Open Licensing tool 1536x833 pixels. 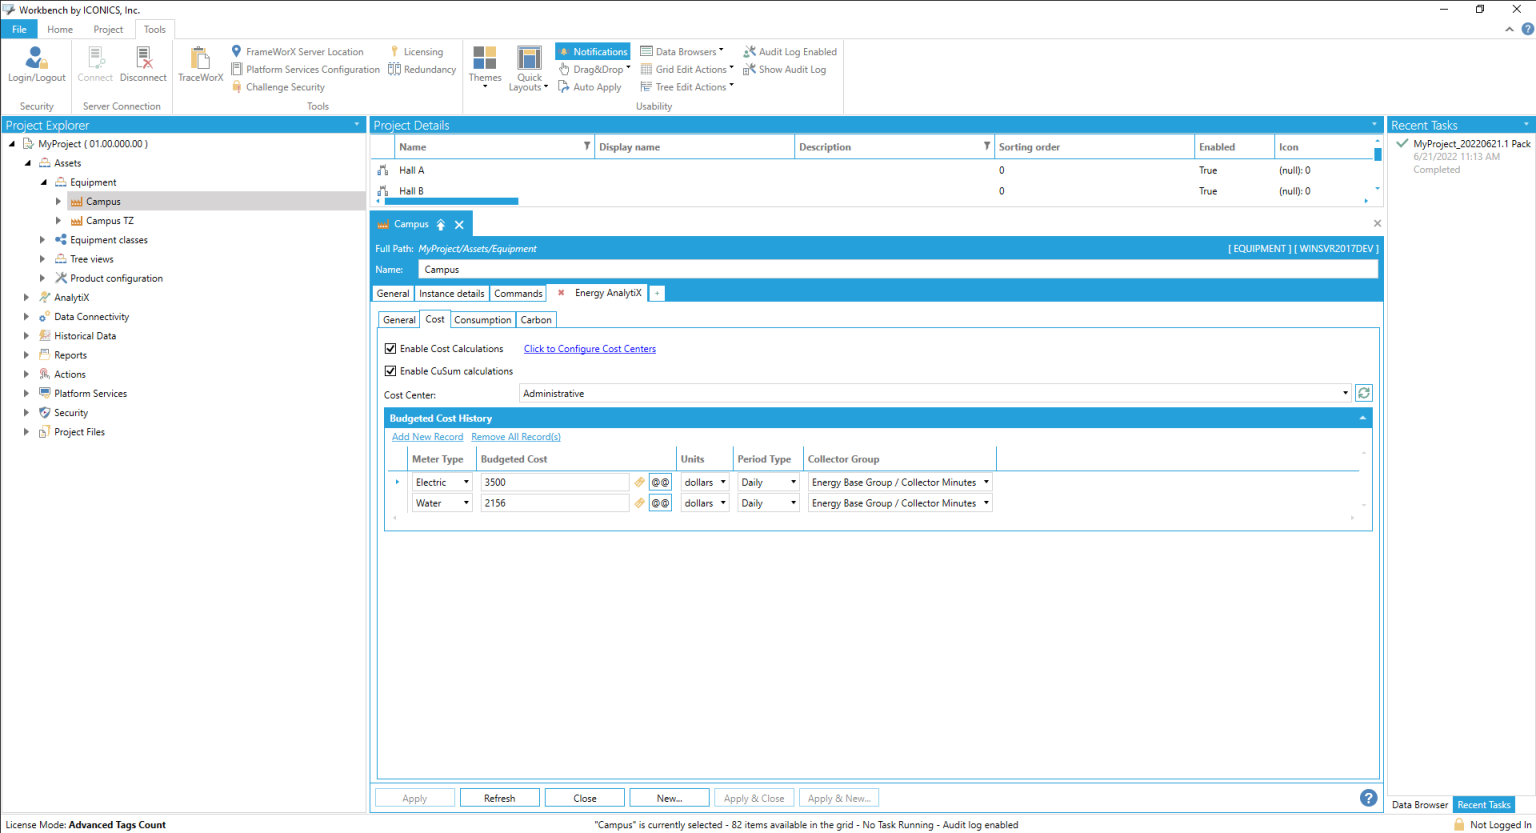coord(416,52)
